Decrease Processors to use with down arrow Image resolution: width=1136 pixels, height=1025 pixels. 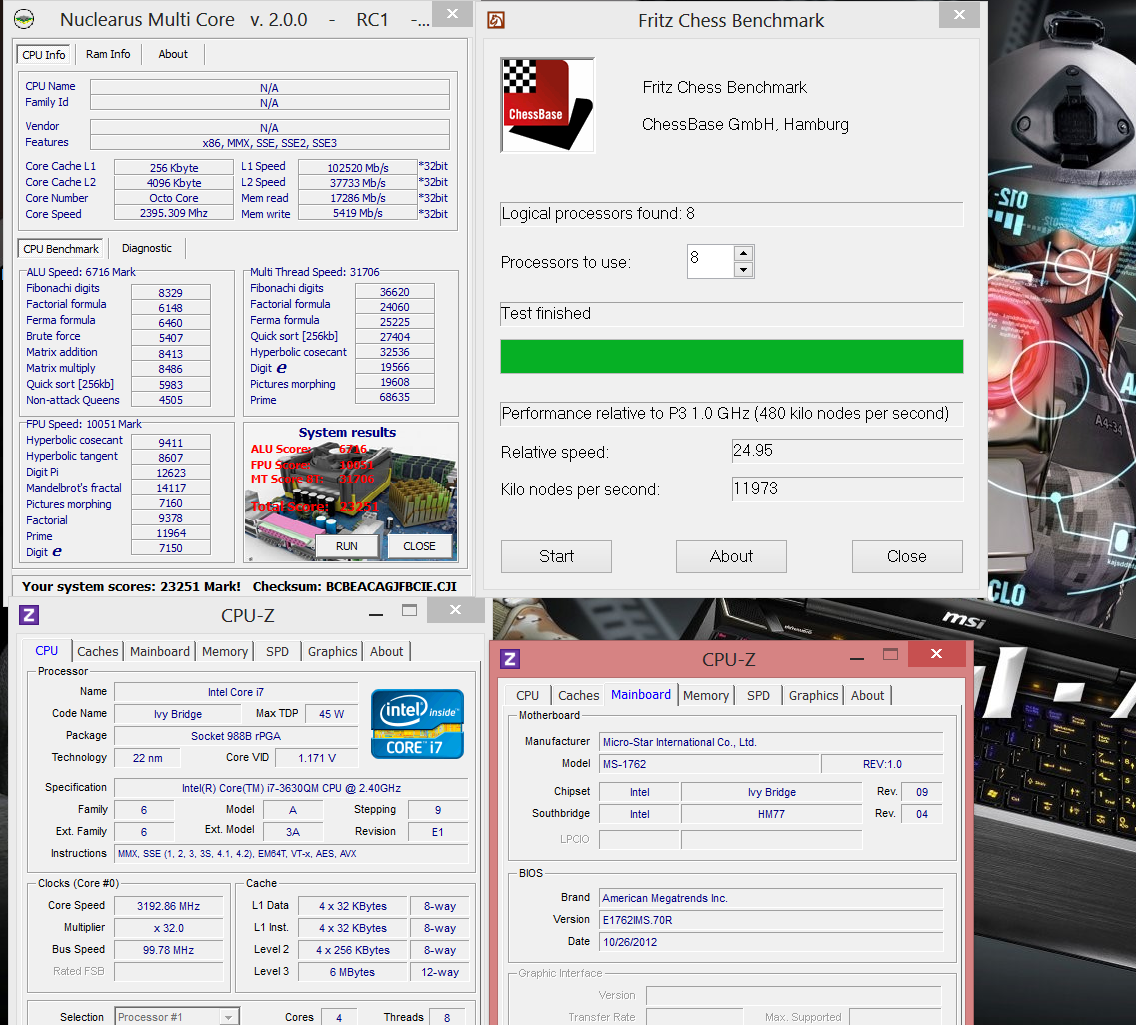(x=743, y=269)
